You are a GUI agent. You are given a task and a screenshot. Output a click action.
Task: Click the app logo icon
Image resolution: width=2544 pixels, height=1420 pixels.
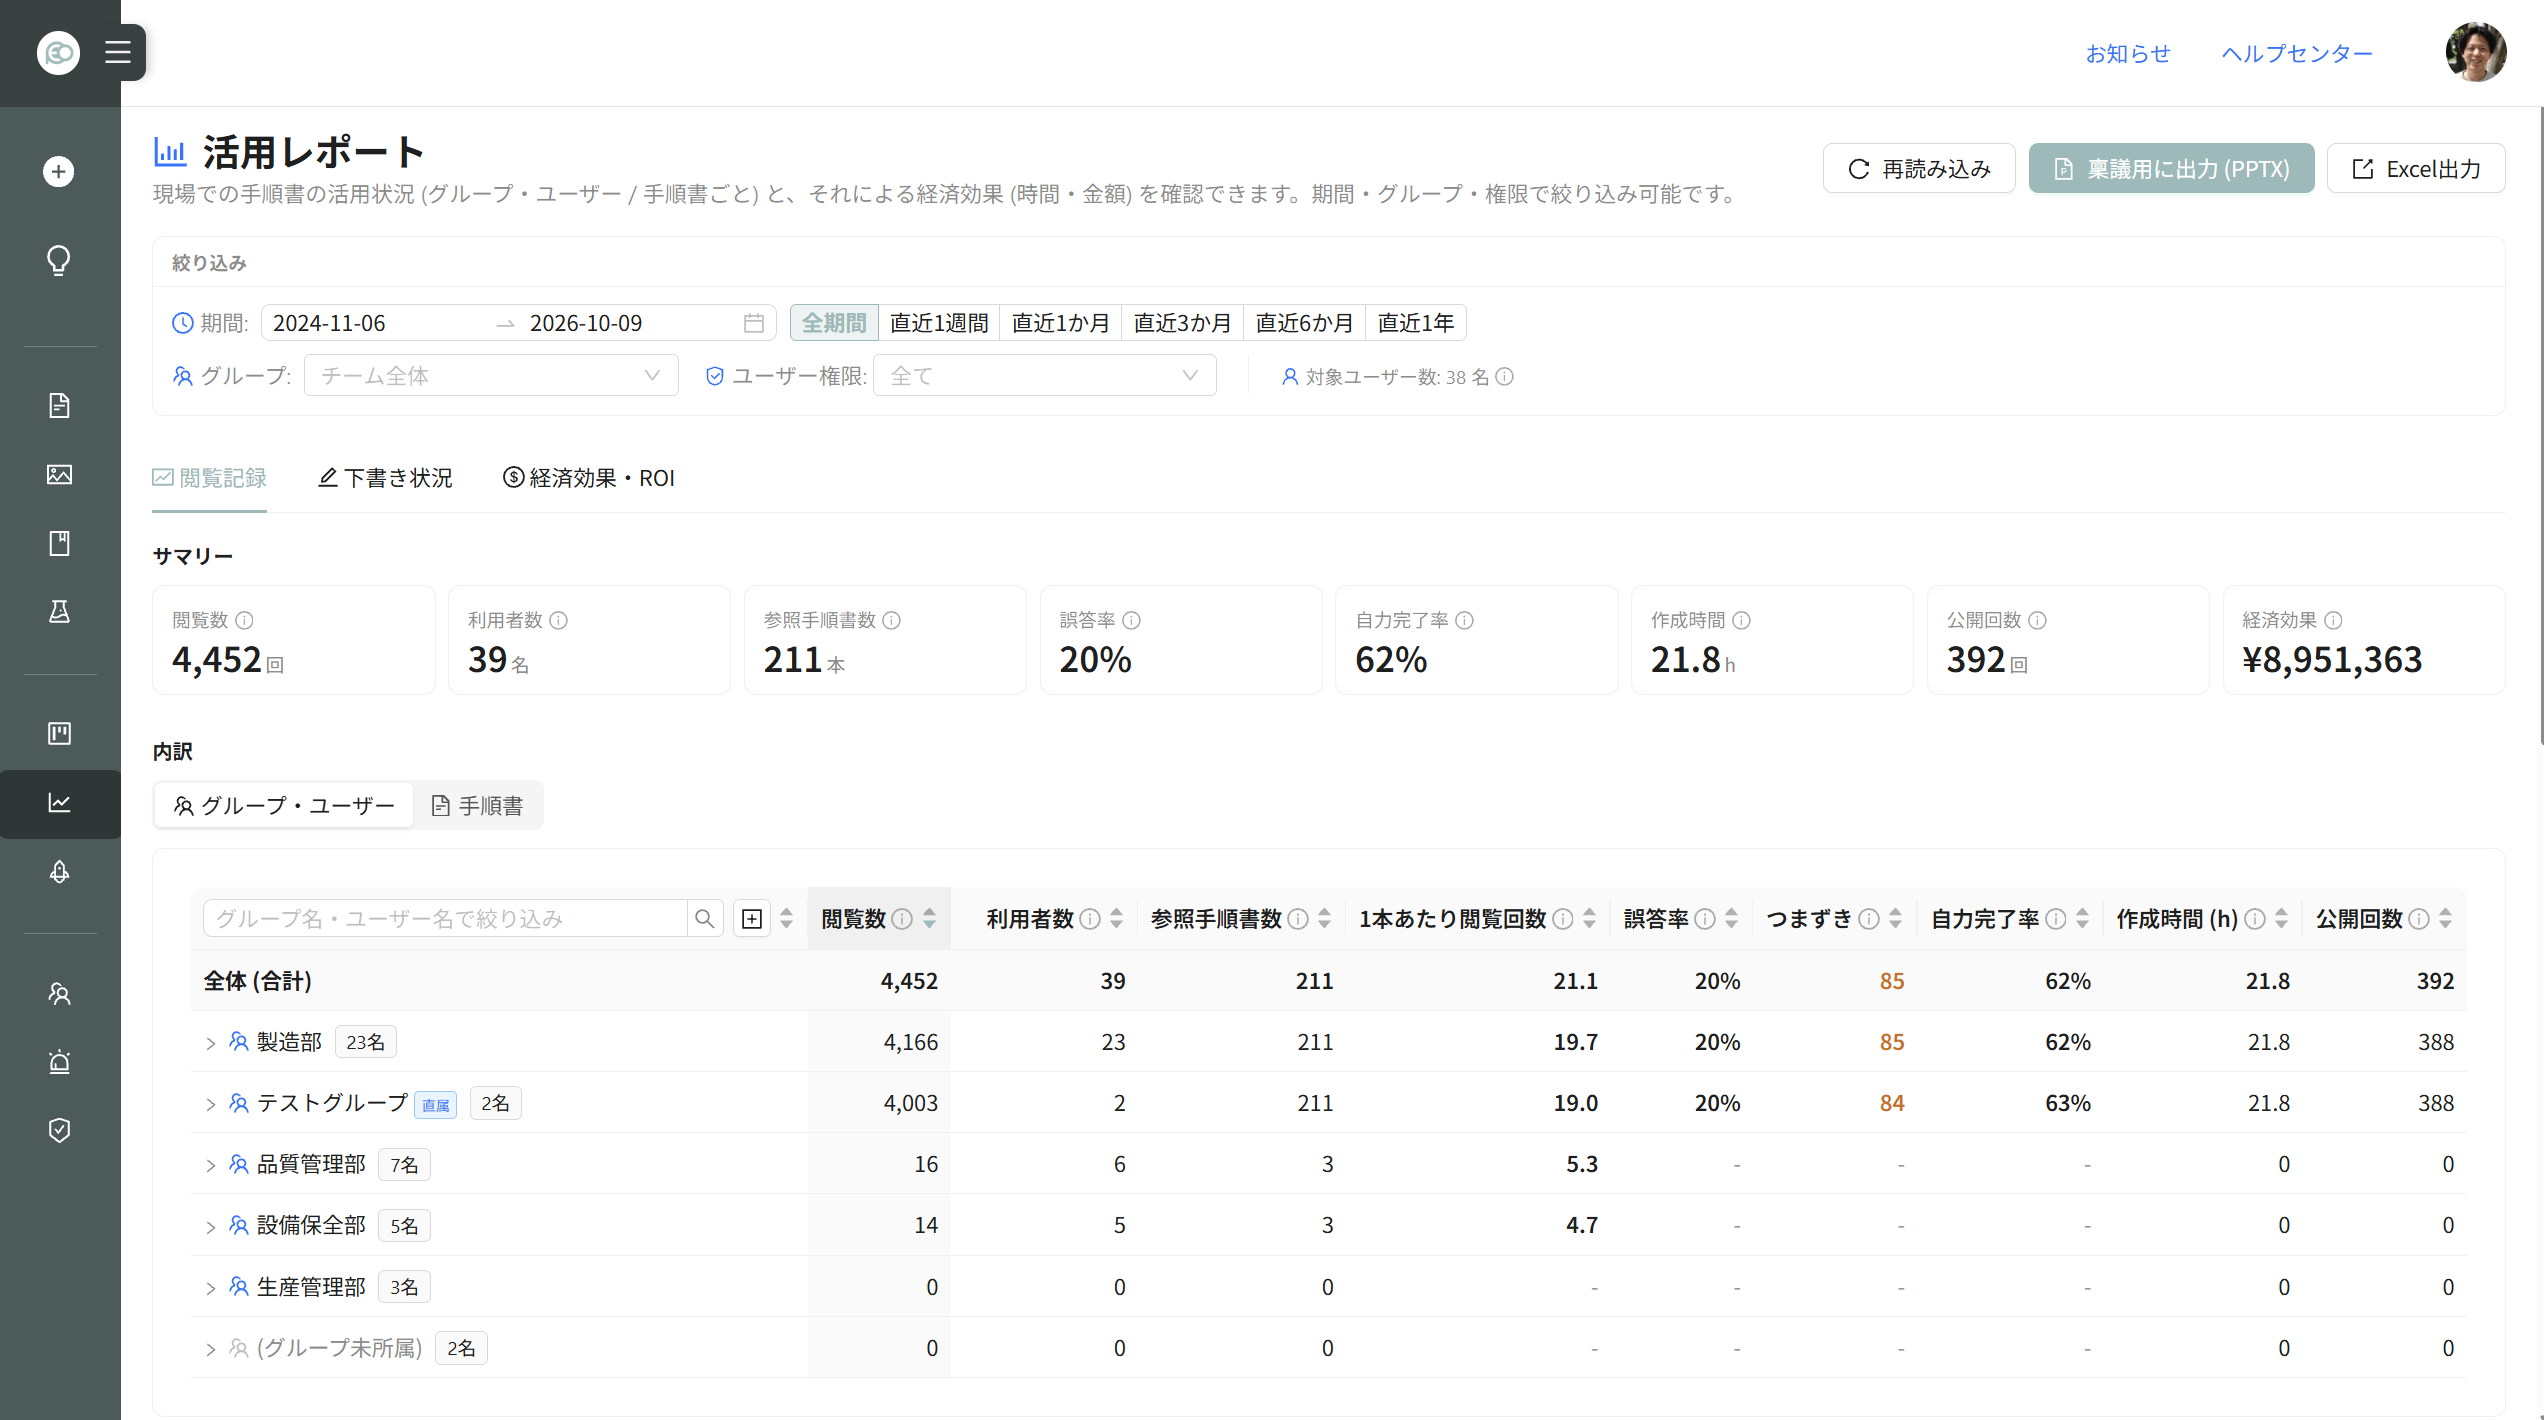tap(58, 52)
